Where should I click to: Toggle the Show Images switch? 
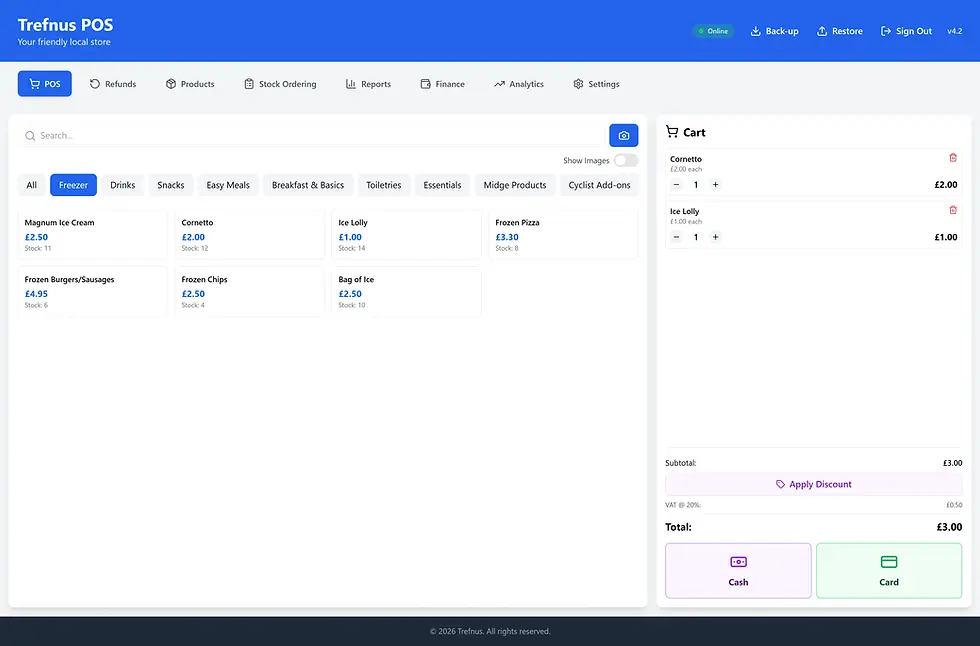pos(626,161)
